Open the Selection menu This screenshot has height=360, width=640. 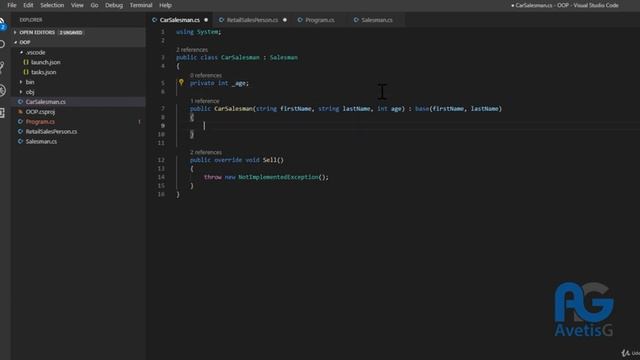point(52,5)
